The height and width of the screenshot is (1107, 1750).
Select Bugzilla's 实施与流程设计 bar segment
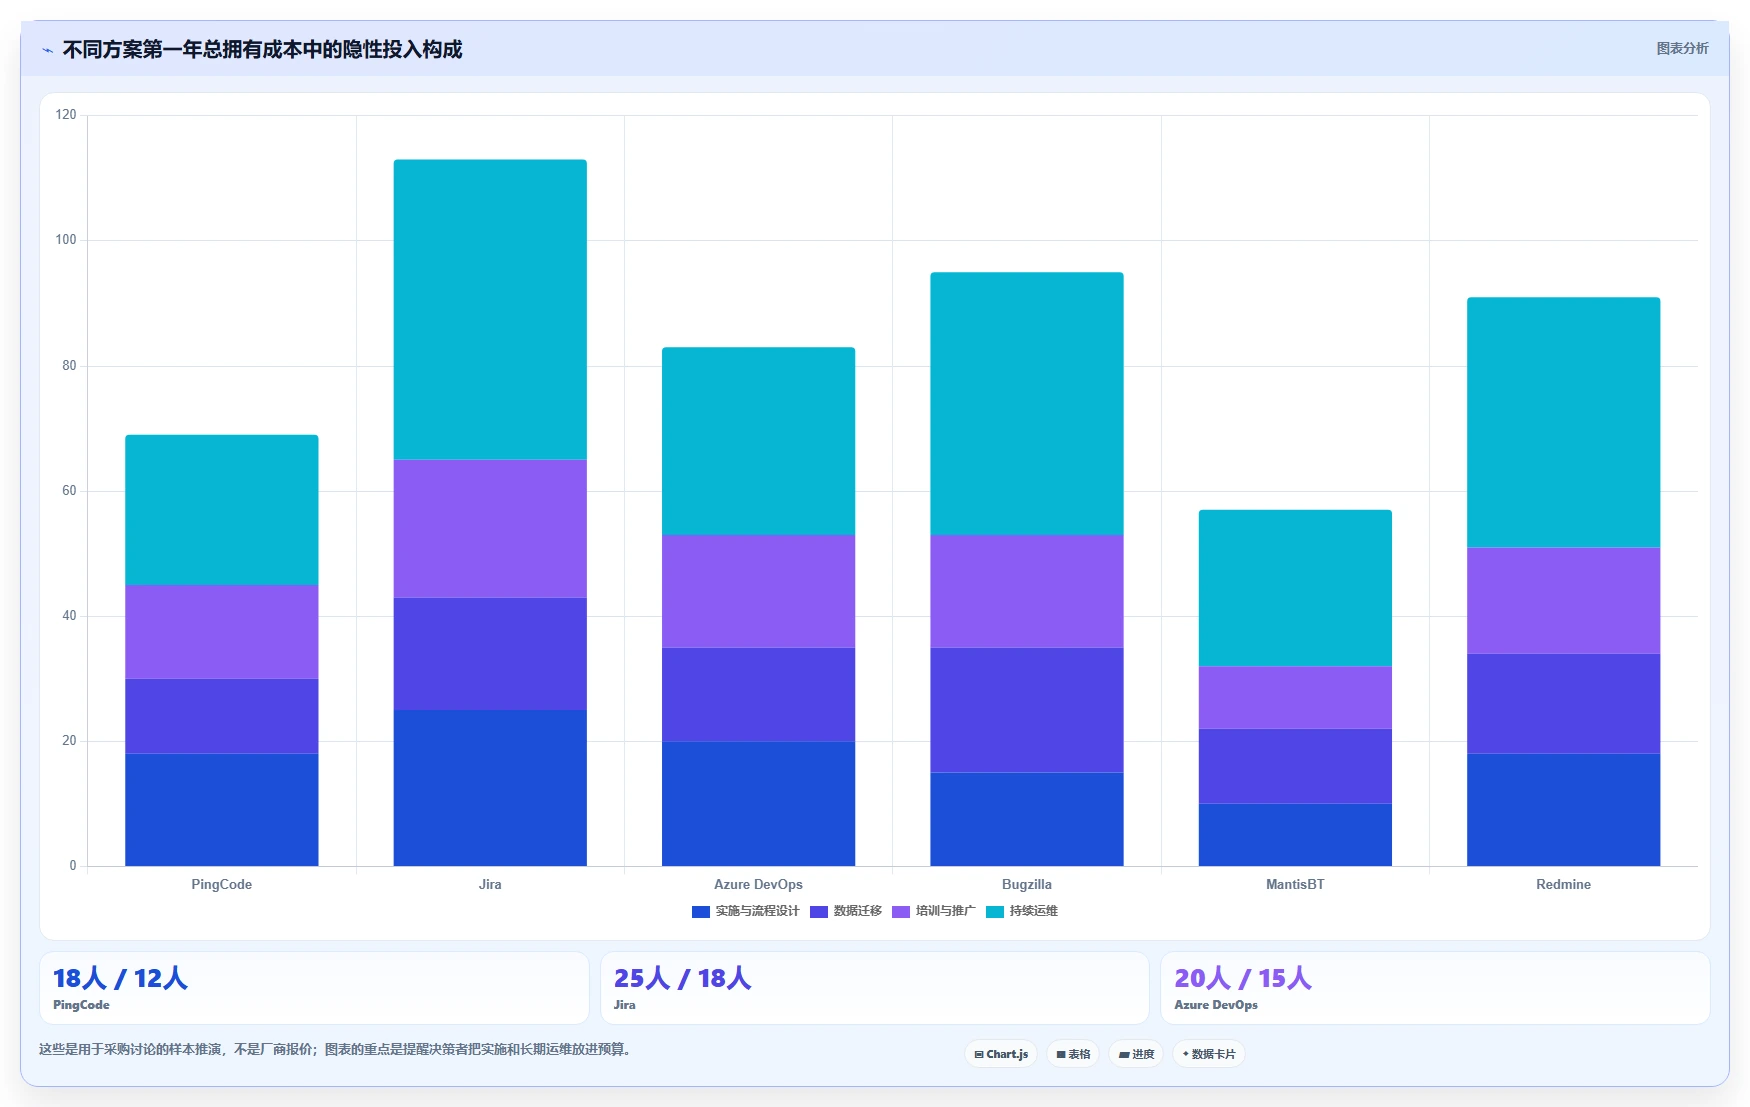tap(1027, 819)
